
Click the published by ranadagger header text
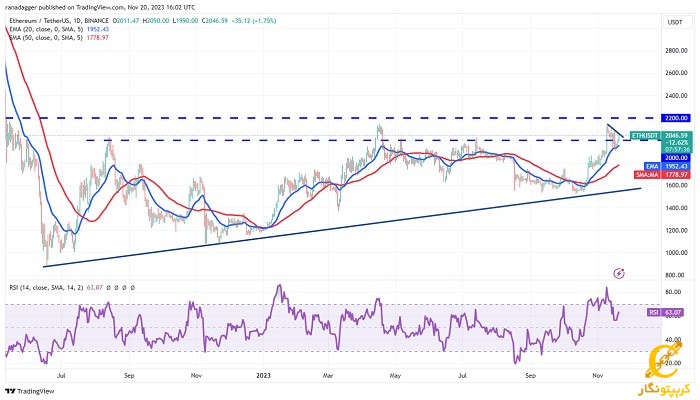tap(100, 7)
